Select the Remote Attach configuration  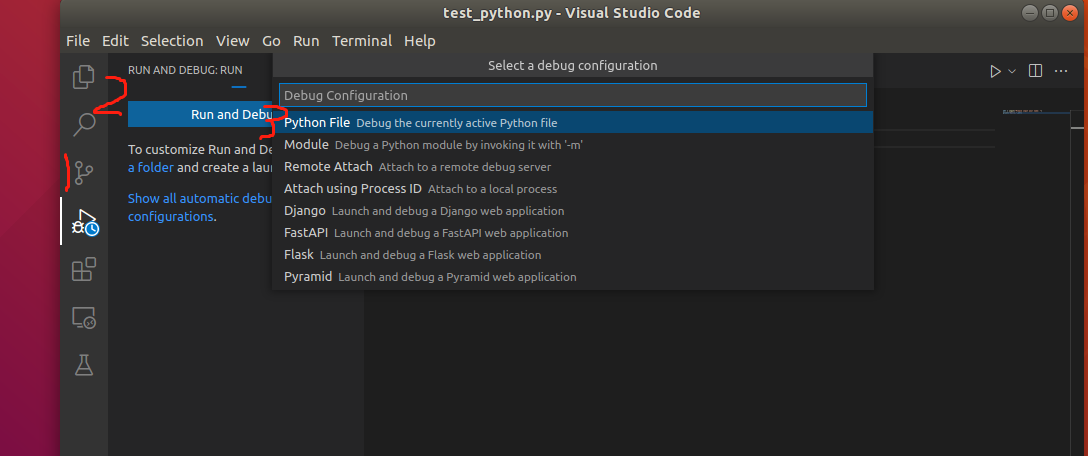point(572,167)
